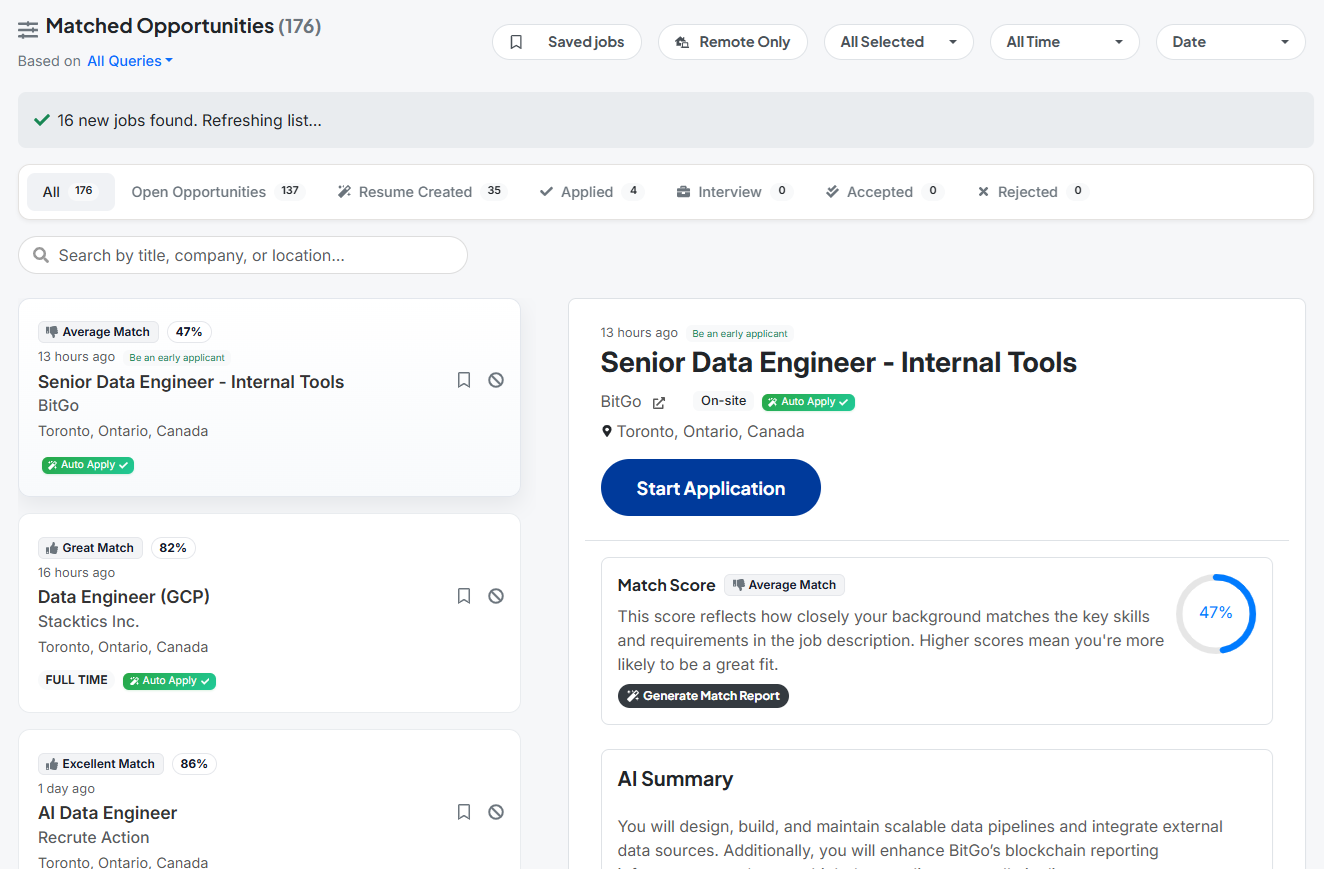Toggle the Saved jobs filter

click(x=567, y=42)
